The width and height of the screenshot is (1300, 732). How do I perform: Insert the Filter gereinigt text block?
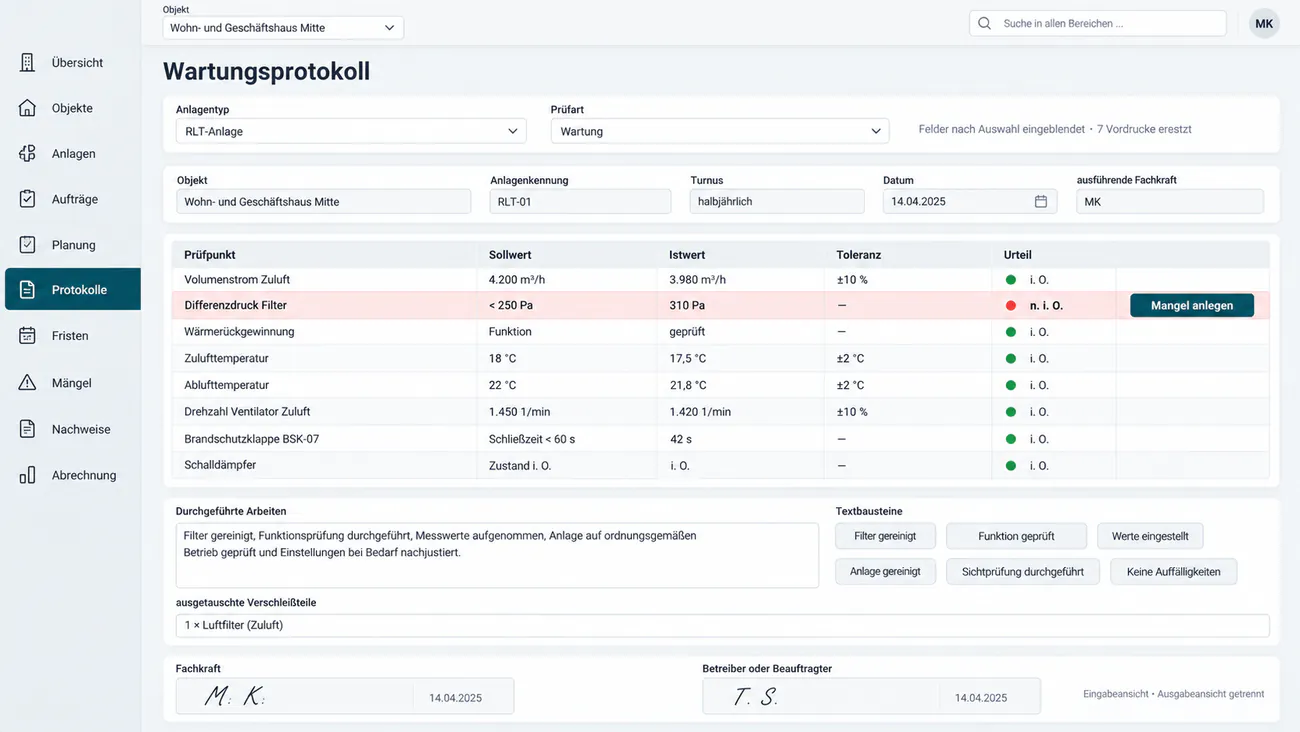point(885,536)
